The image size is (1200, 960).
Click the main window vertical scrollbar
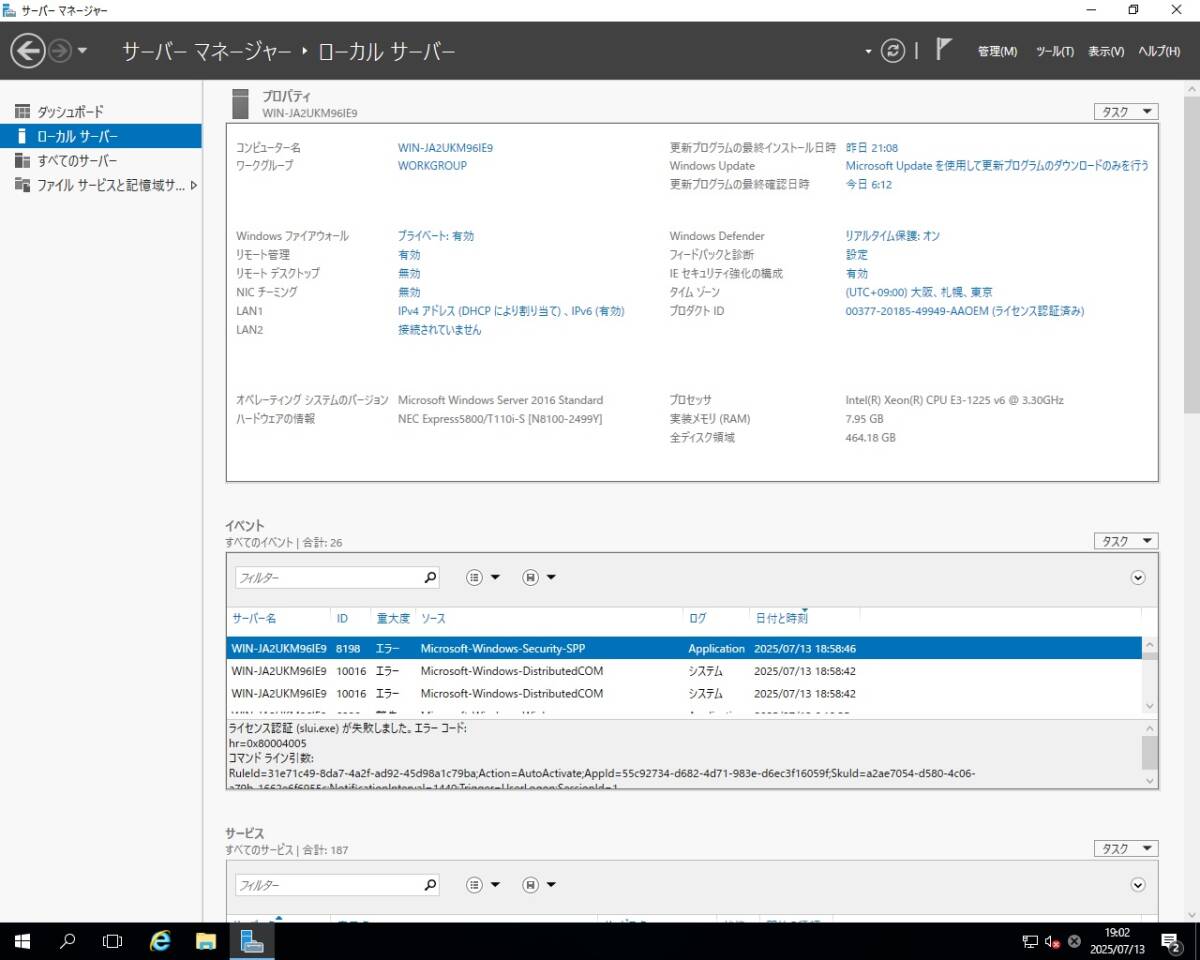[x=1191, y=500]
